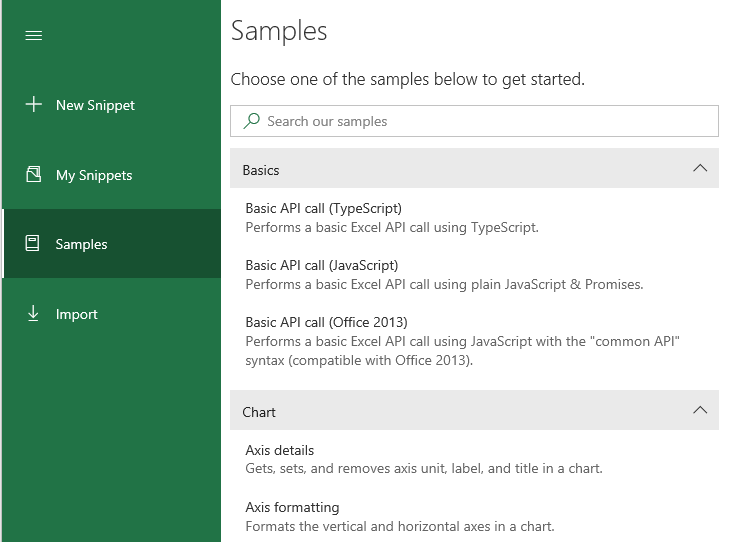Click the hamburger menu icon
The width and height of the screenshot is (729, 542).
33,35
